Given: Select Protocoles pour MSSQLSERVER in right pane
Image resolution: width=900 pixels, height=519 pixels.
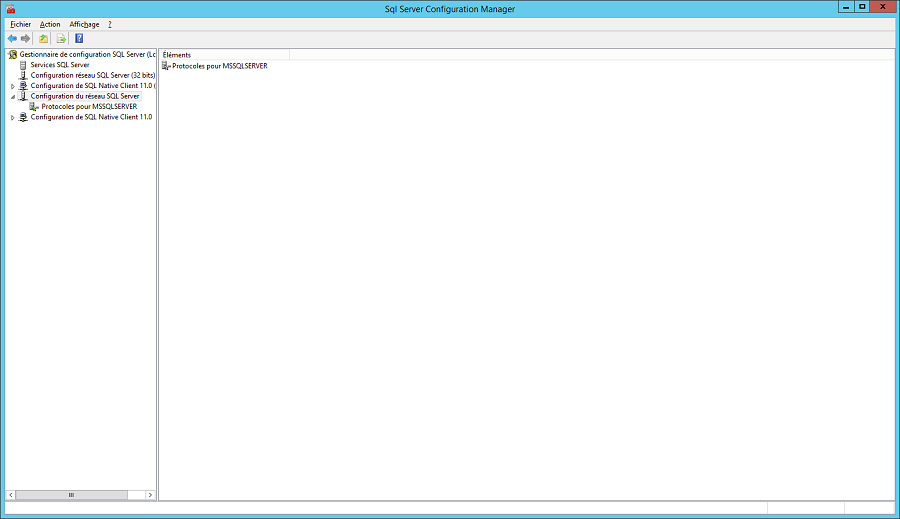Looking at the screenshot, I should [220, 66].
